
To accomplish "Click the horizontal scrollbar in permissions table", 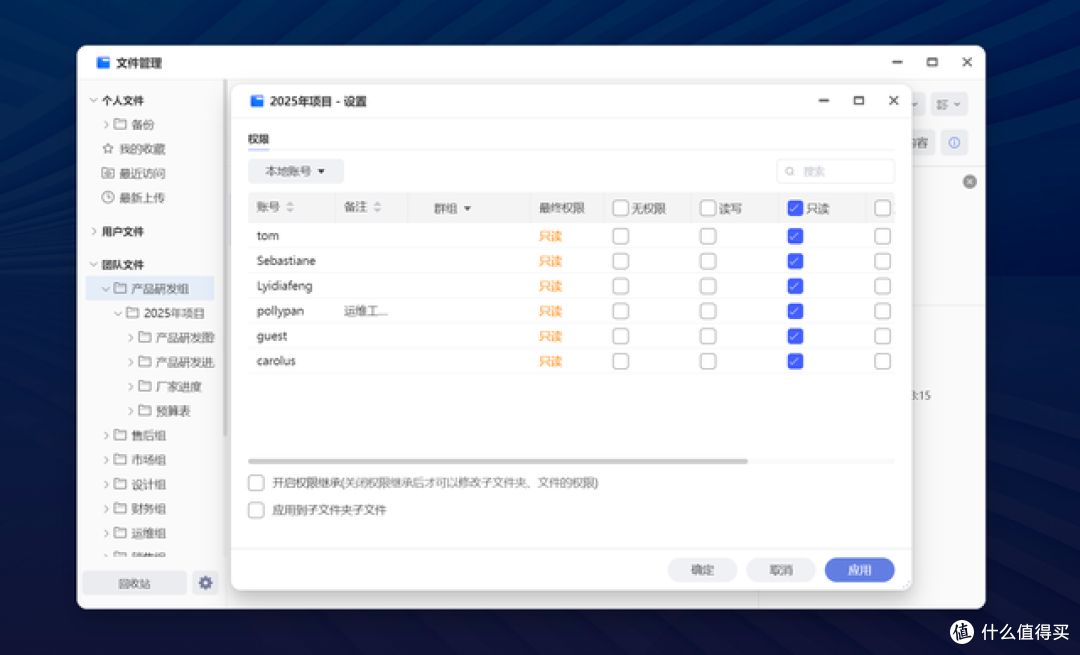I will coord(497,461).
